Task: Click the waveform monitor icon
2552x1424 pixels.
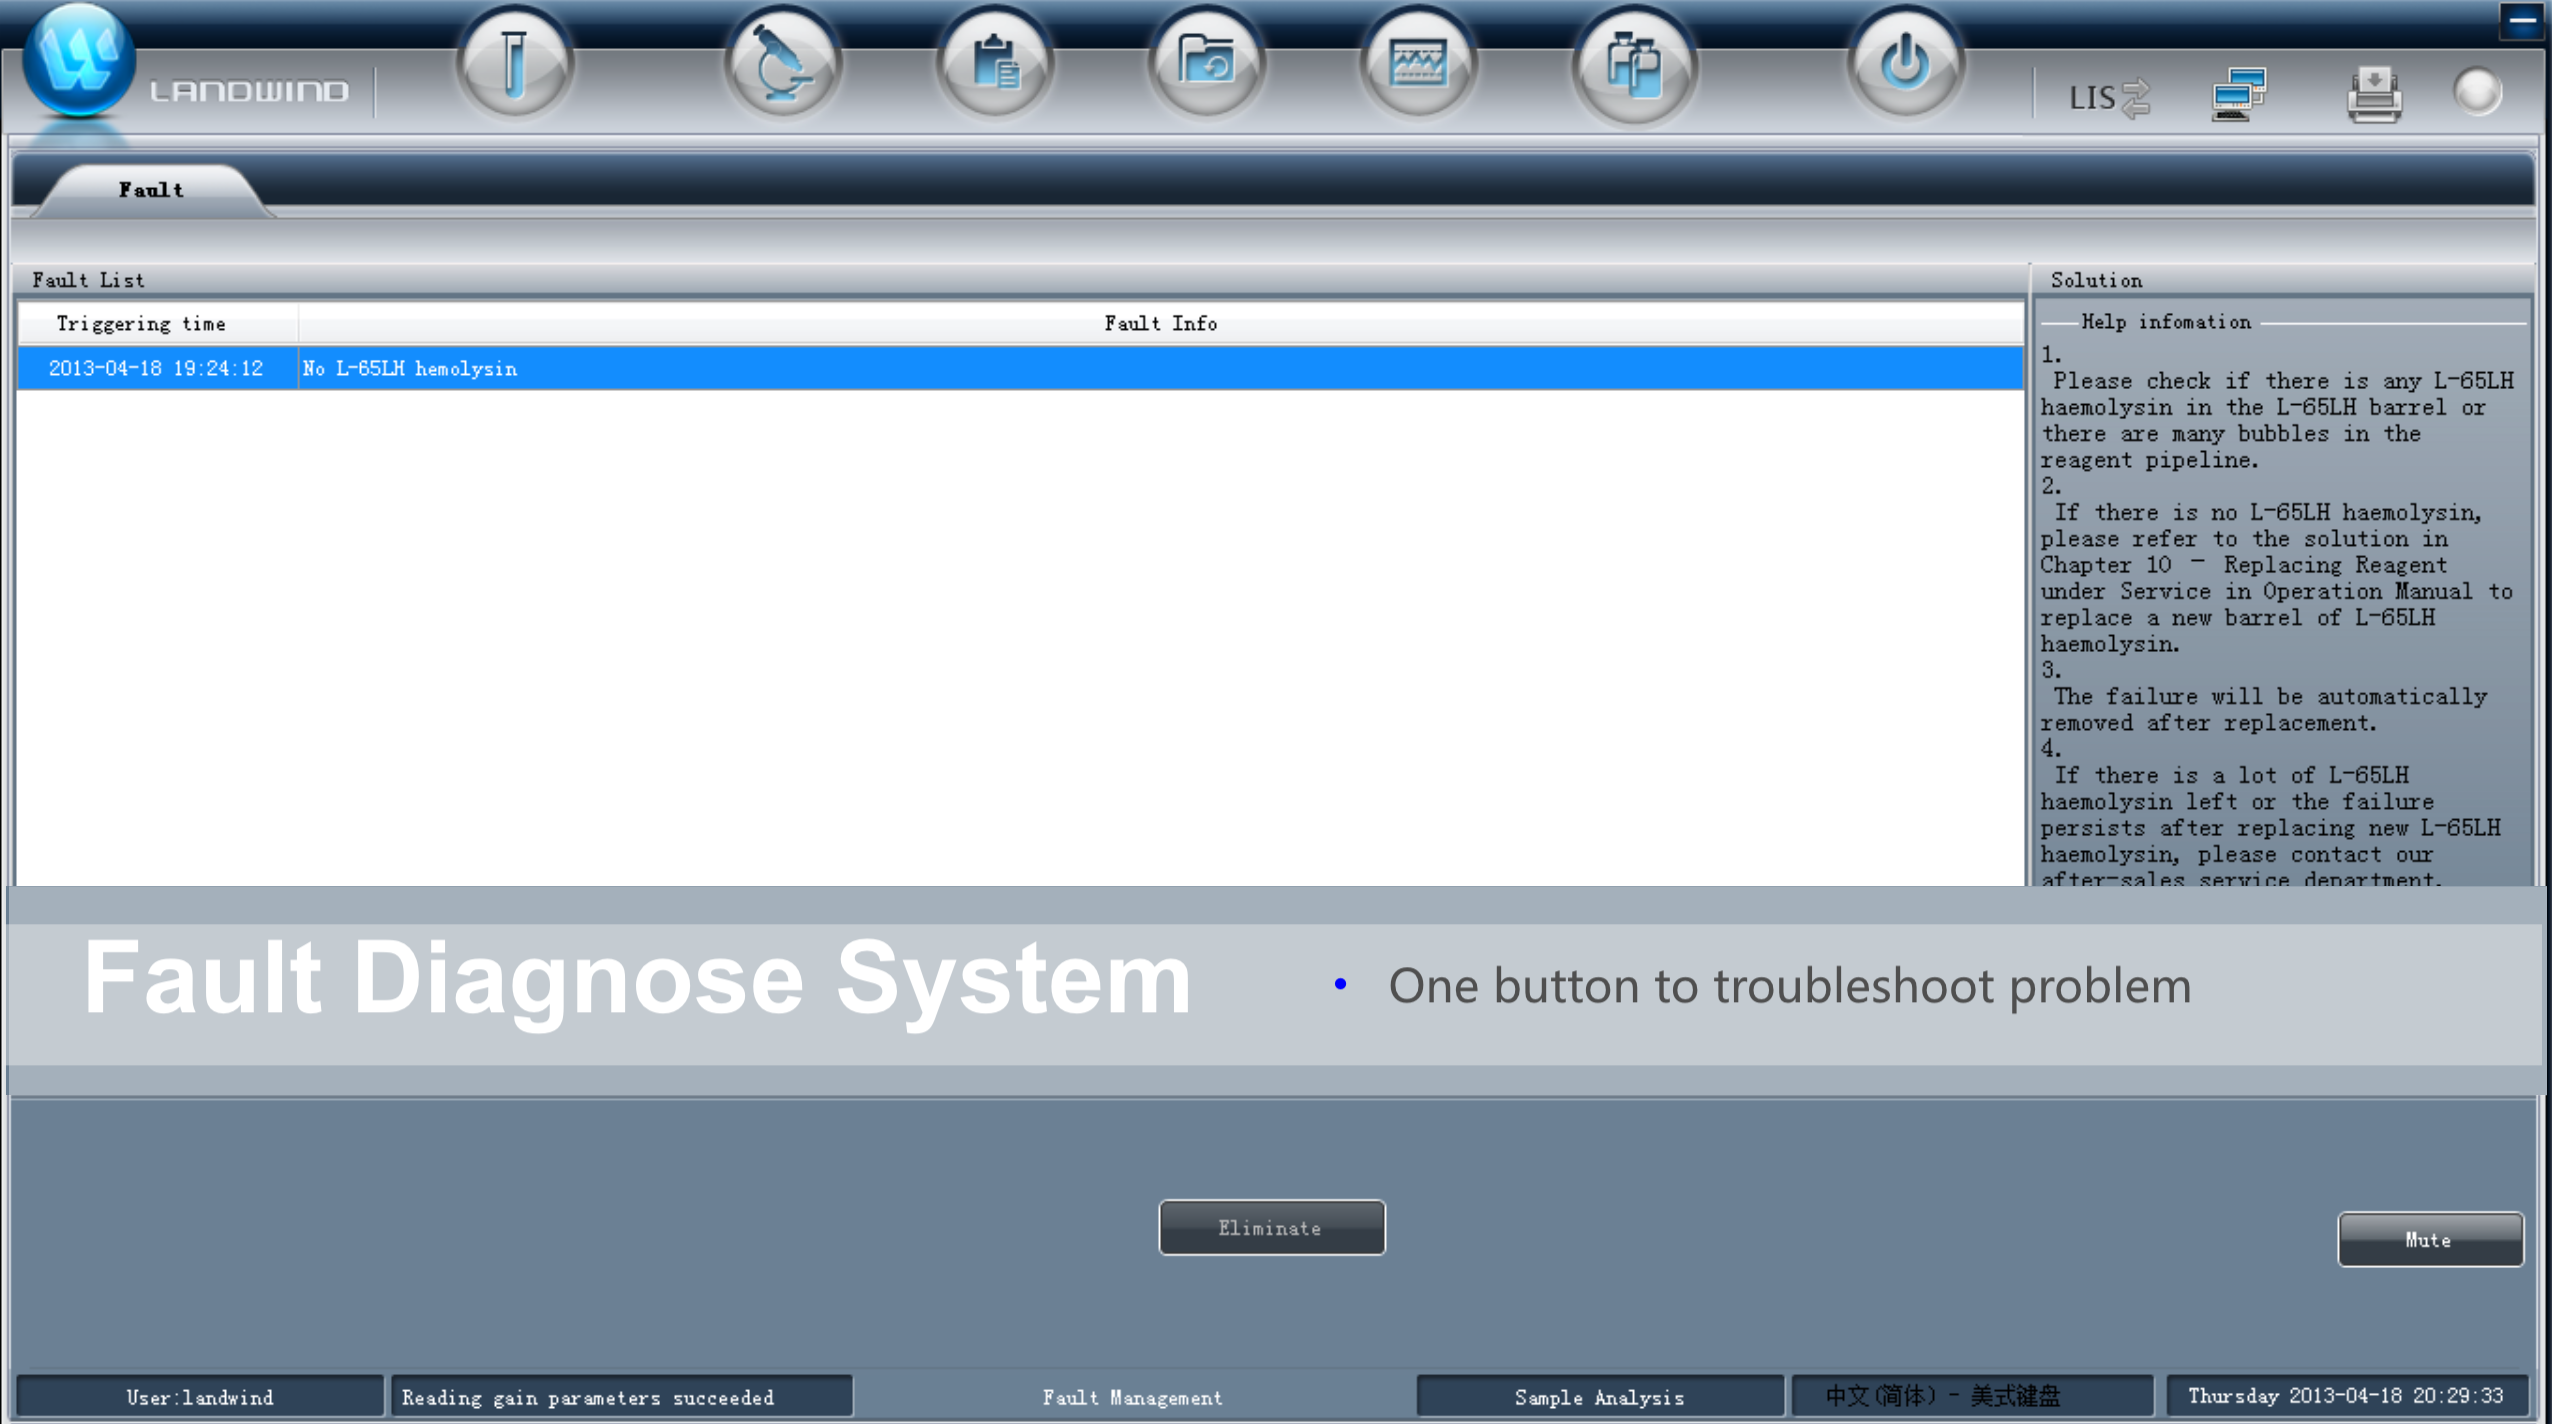Action: pyautogui.click(x=1418, y=66)
